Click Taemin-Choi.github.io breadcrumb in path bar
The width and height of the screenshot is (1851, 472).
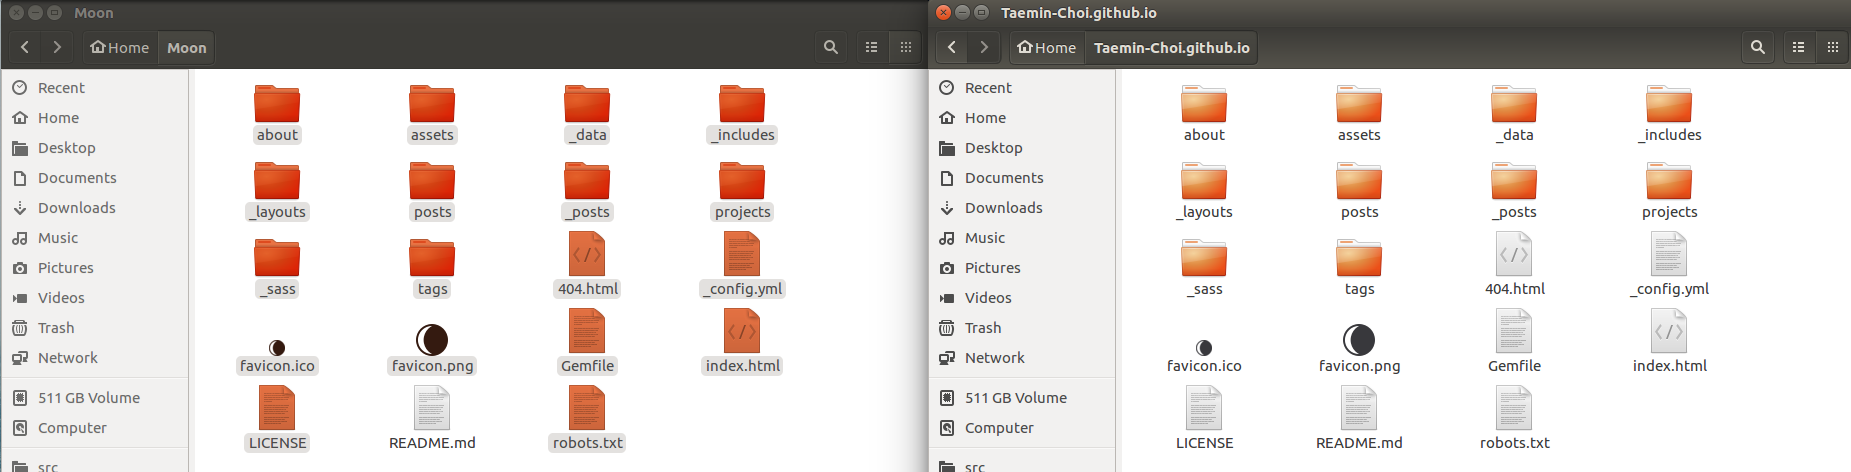[1171, 47]
